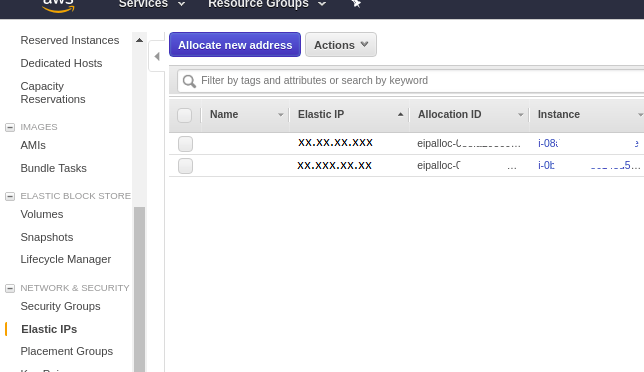Check the first Elastic IP row checkbox

[x=185, y=144]
